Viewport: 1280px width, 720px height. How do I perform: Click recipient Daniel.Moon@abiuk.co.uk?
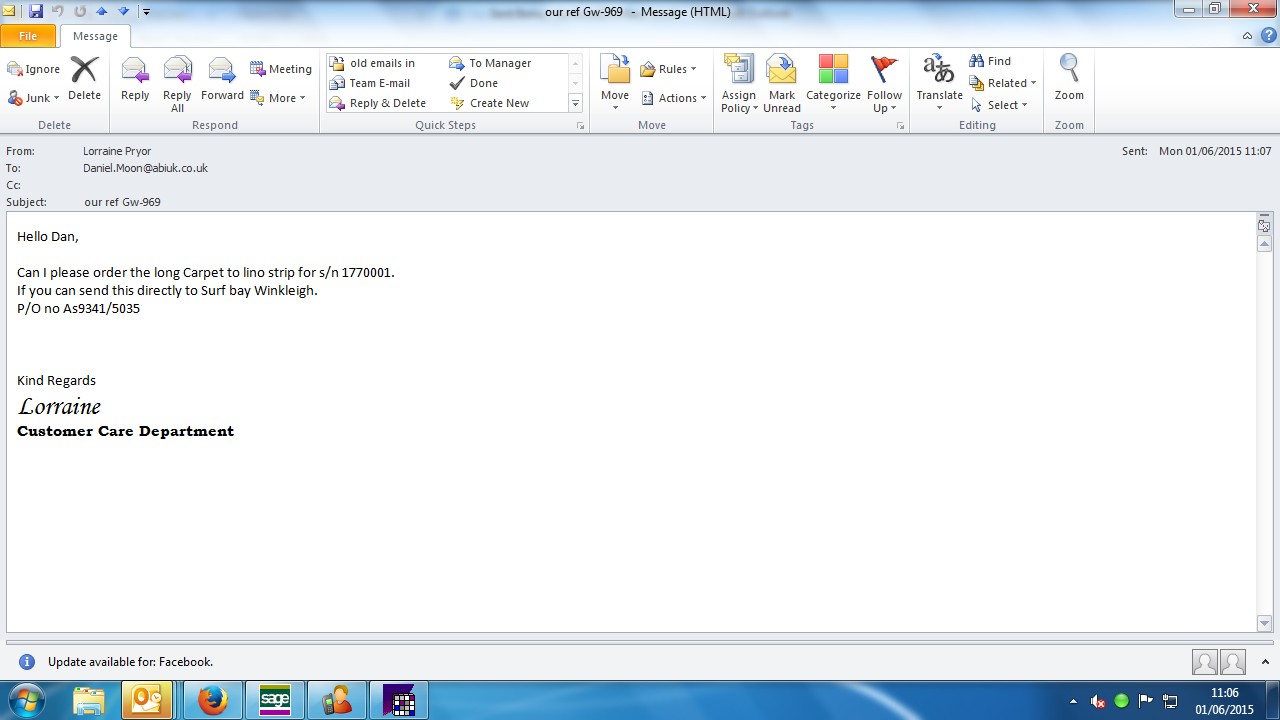[x=145, y=168]
